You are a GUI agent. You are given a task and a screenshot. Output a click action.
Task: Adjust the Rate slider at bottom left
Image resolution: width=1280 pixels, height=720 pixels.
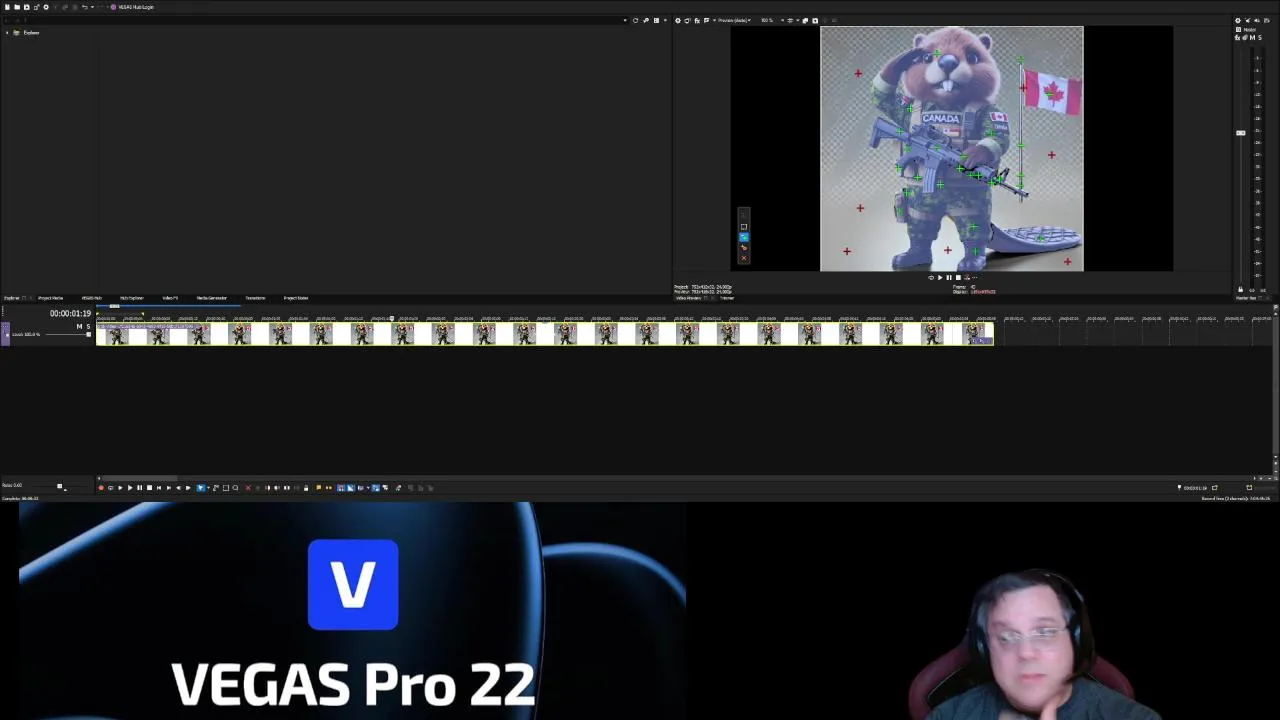(x=60, y=487)
